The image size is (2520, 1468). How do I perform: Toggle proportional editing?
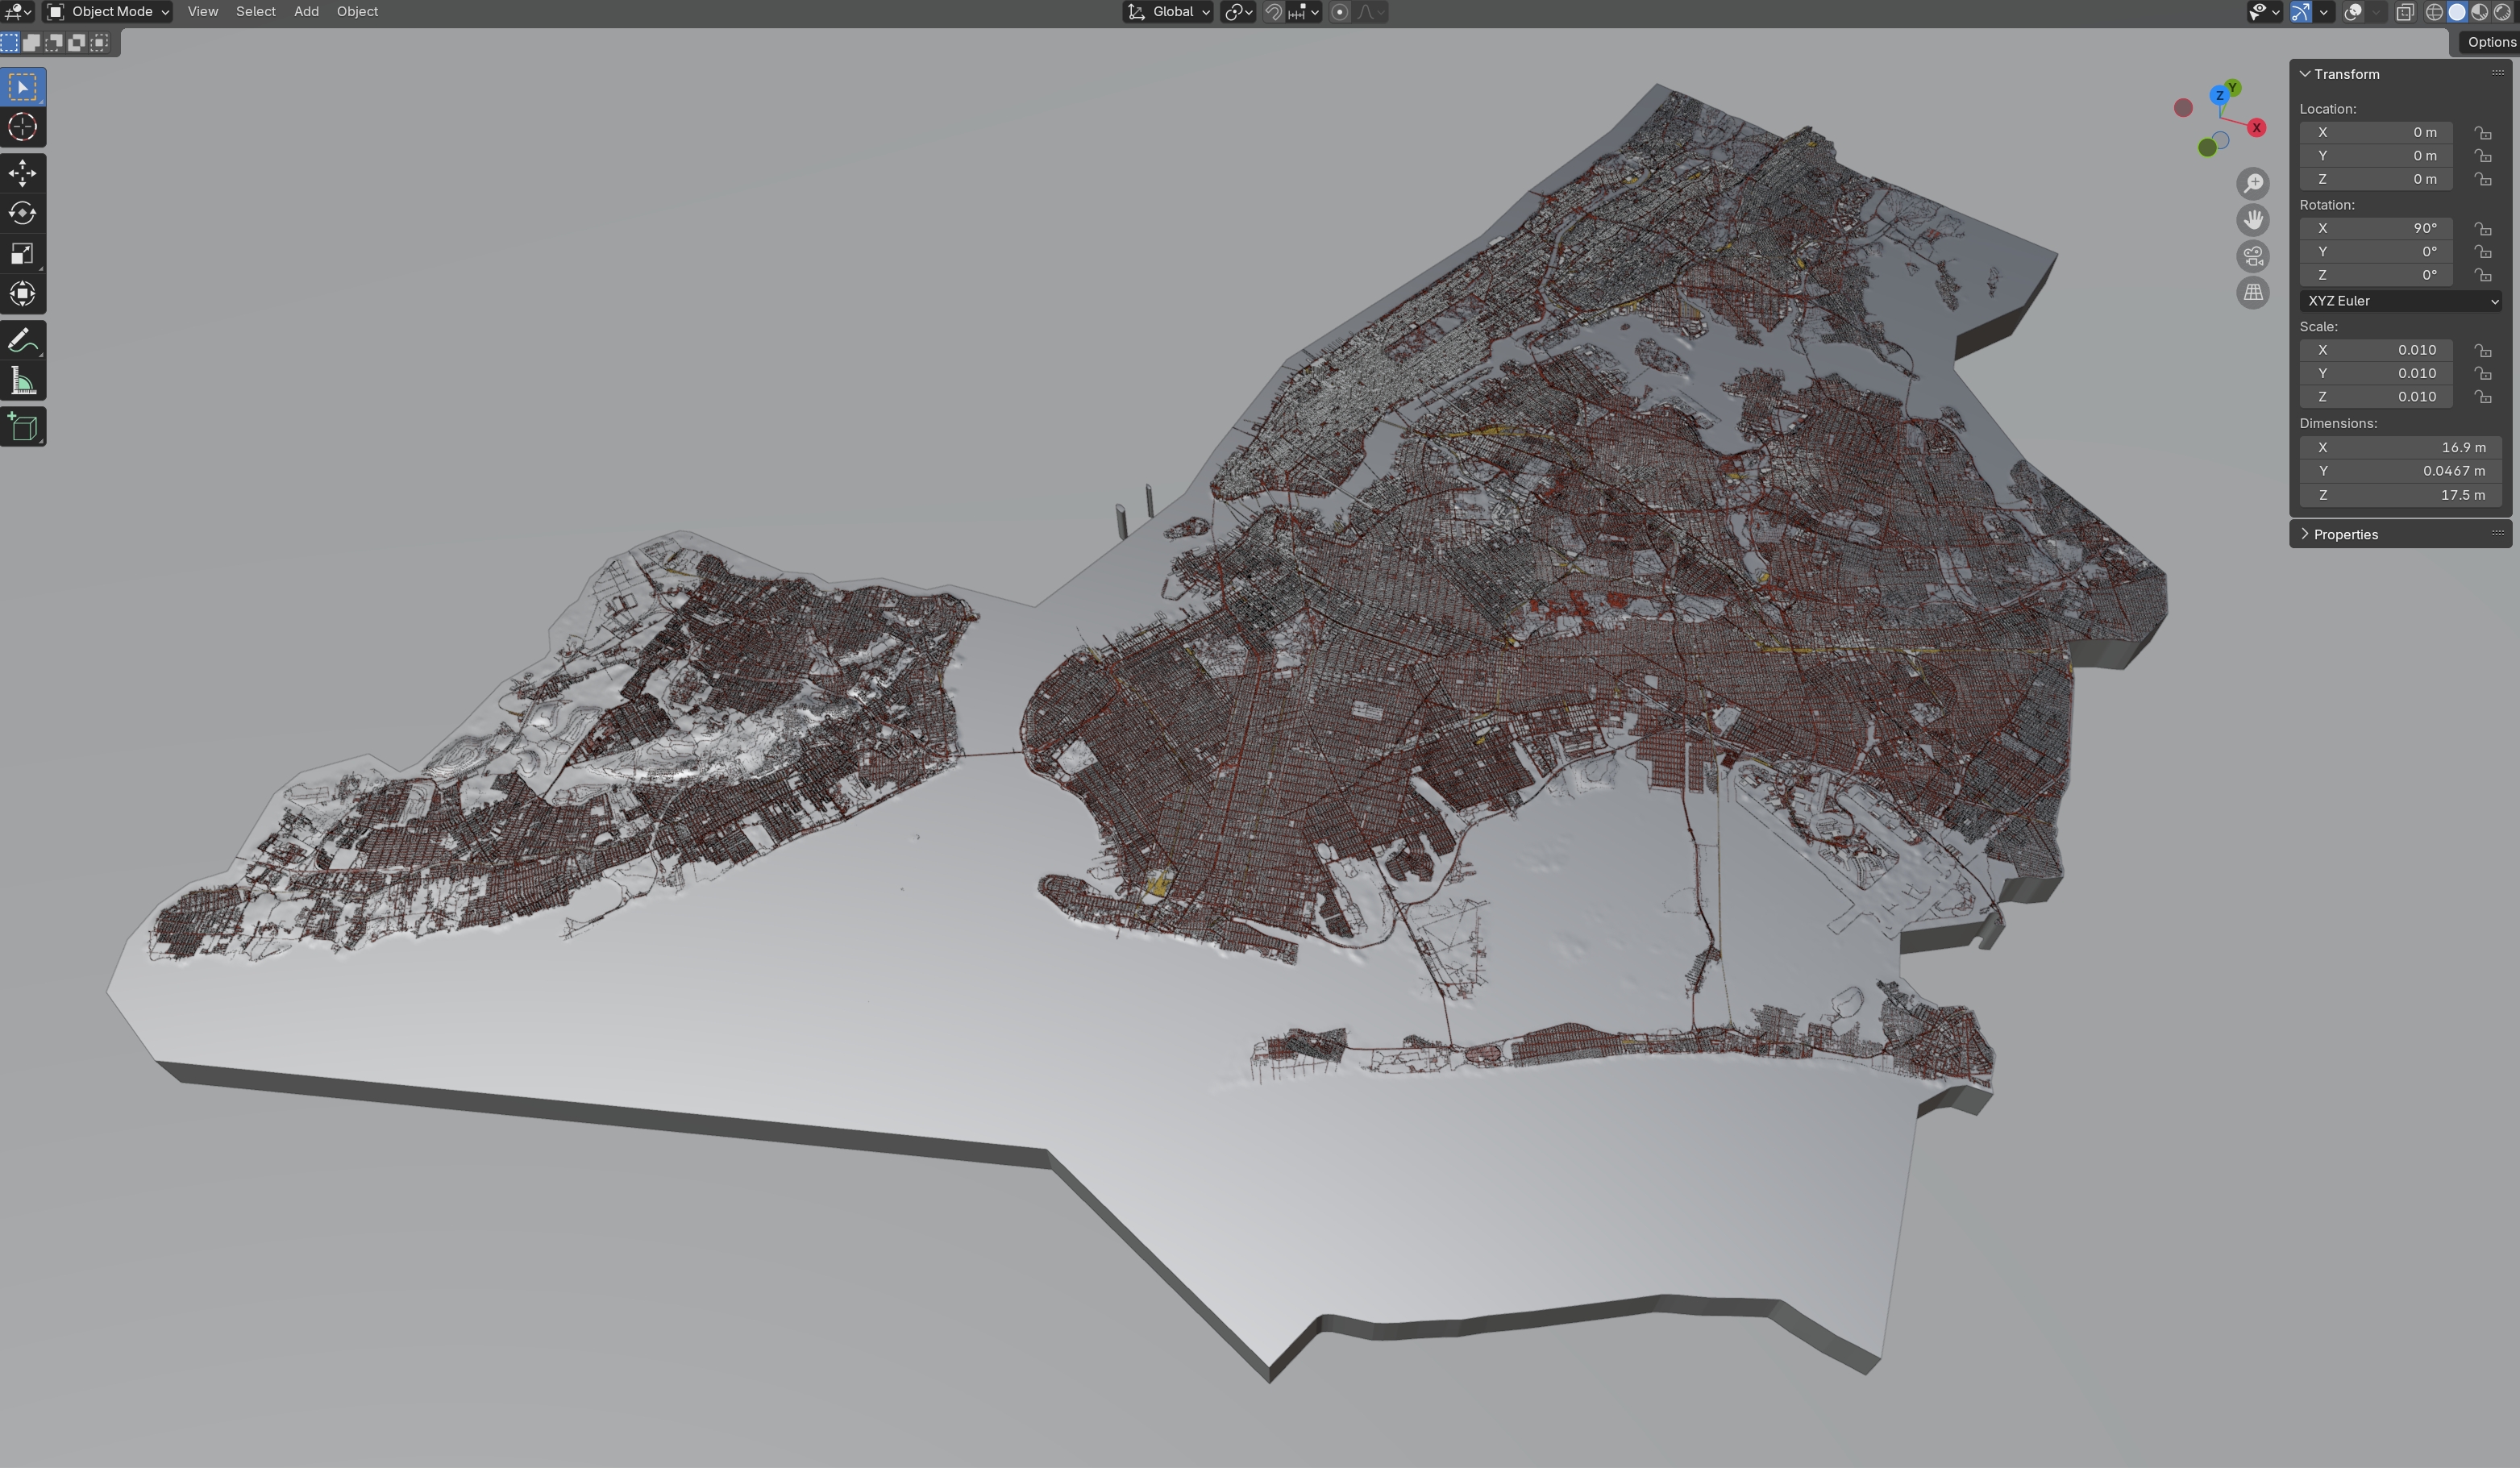pyautogui.click(x=1340, y=12)
